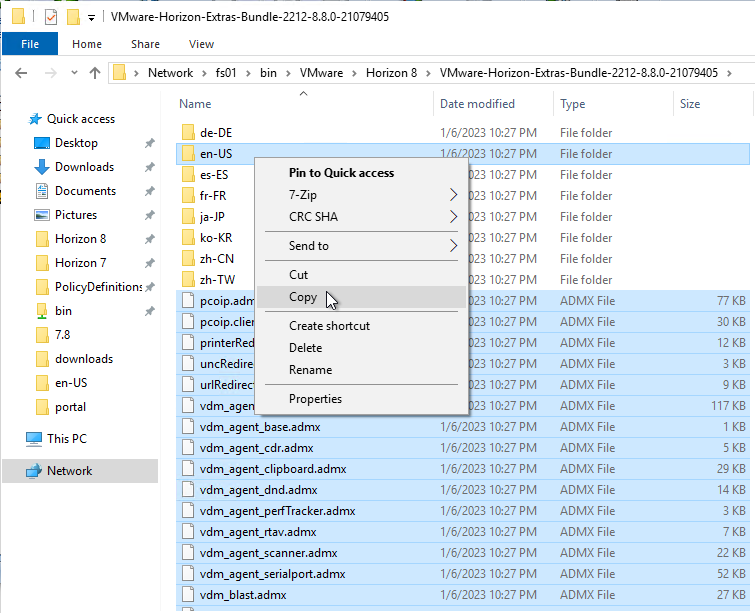Expand the chevron after fs01 breadcrumb

click(x=248, y=73)
